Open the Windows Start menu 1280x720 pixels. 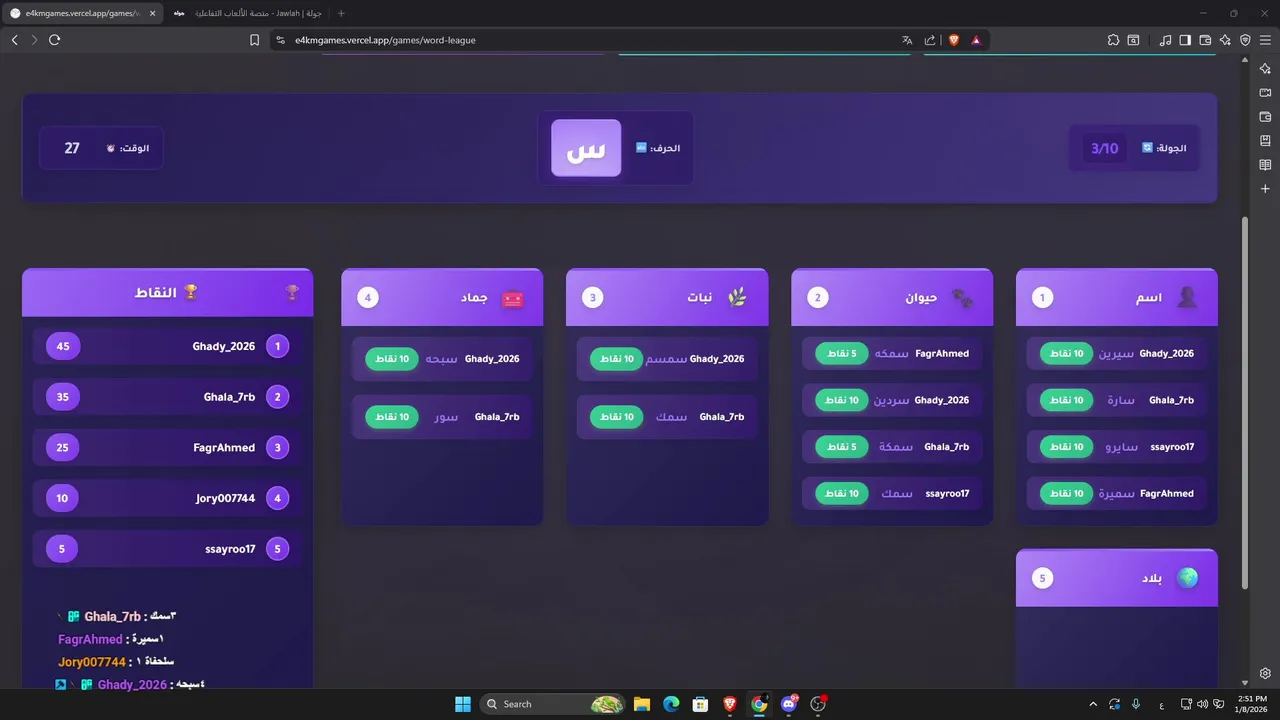click(x=463, y=704)
